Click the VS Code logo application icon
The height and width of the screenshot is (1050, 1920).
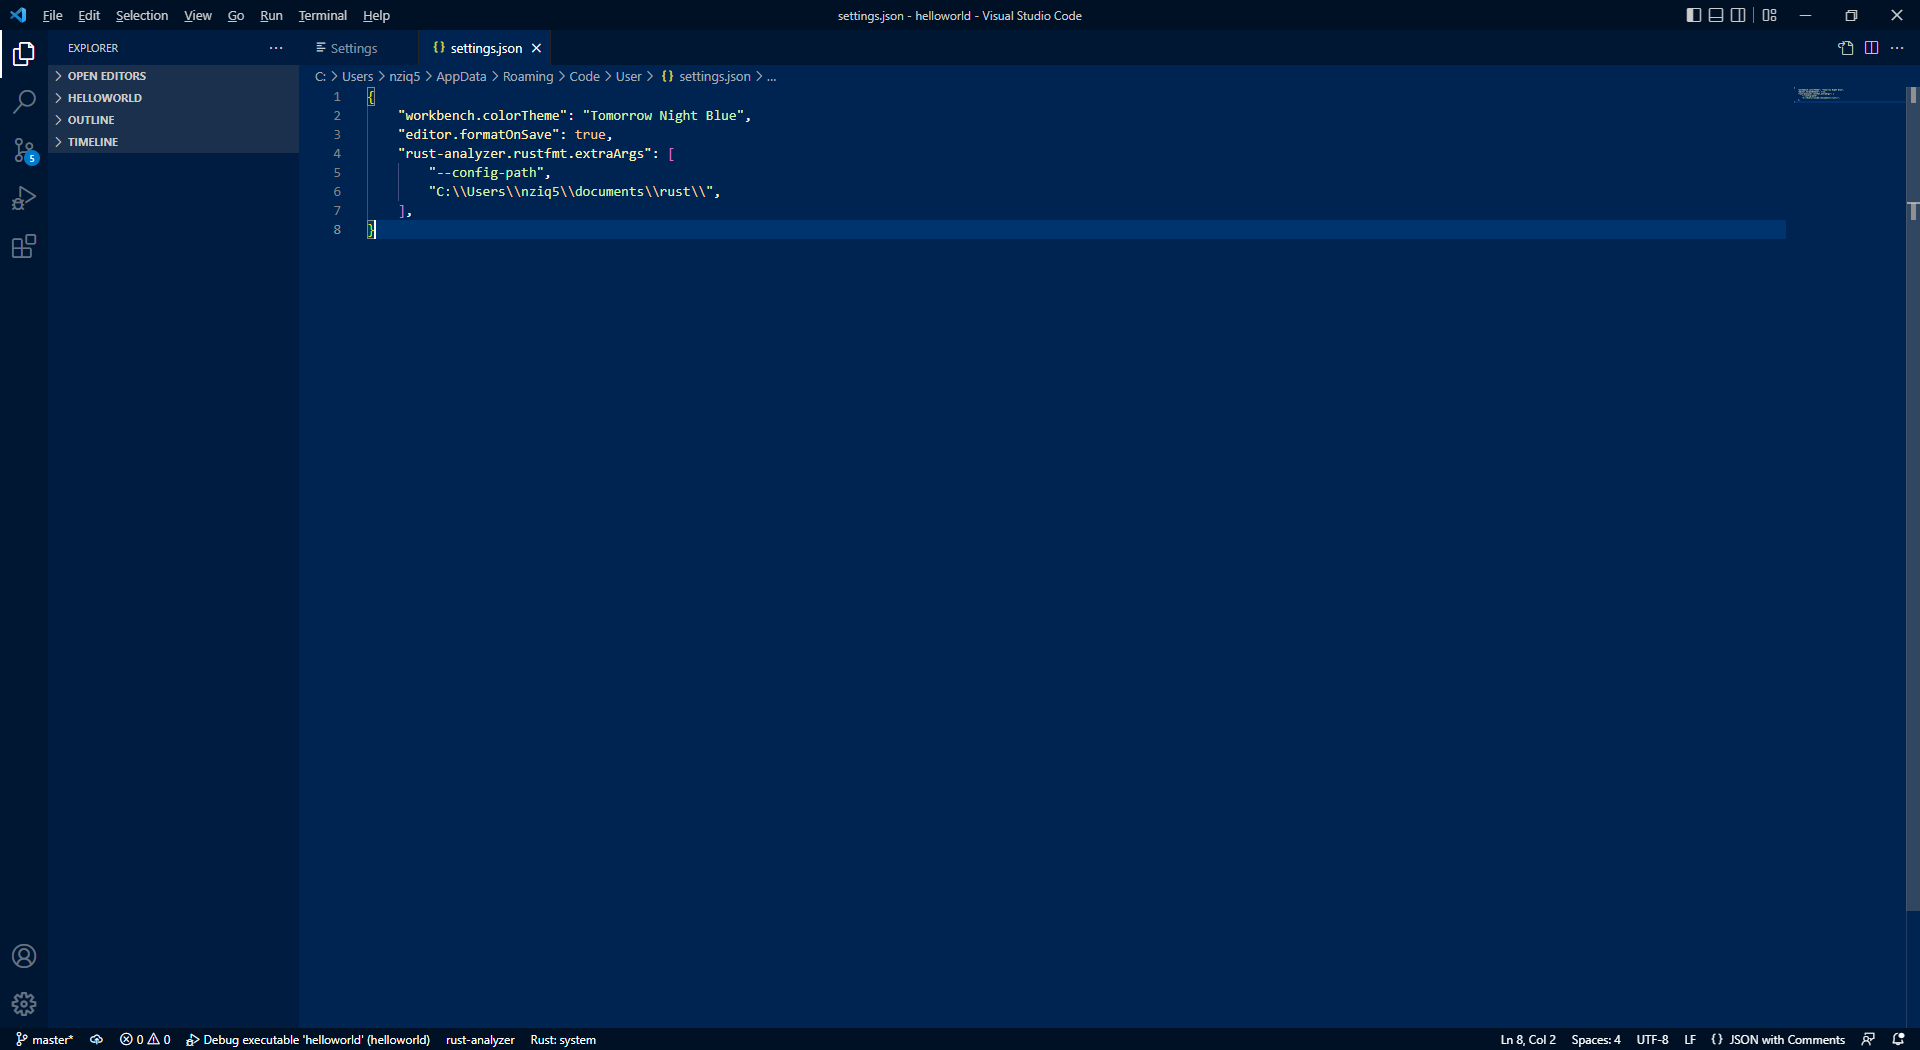18,15
